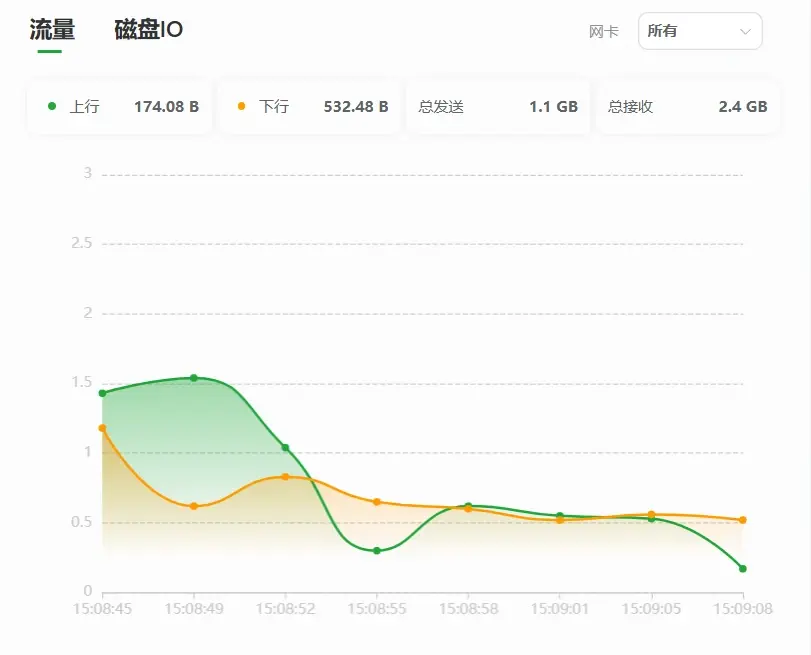Open the 网卡 所有 dropdown
Image resolution: width=811 pixels, height=655 pixels.
699,31
